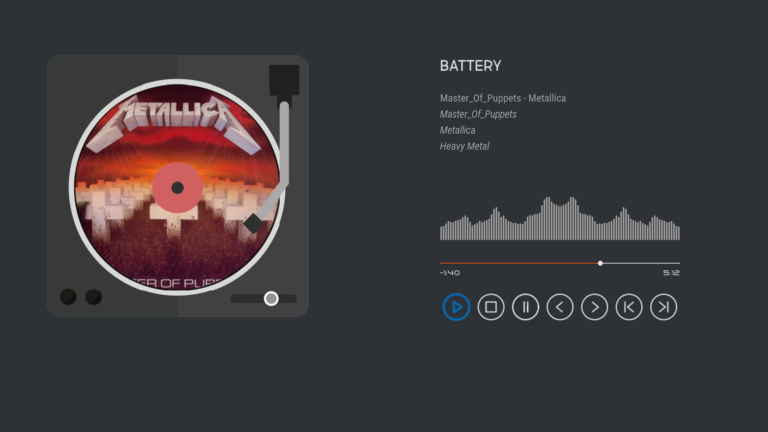Click the turntable's slider knob
The width and height of the screenshot is (768, 432).
[x=271, y=299]
